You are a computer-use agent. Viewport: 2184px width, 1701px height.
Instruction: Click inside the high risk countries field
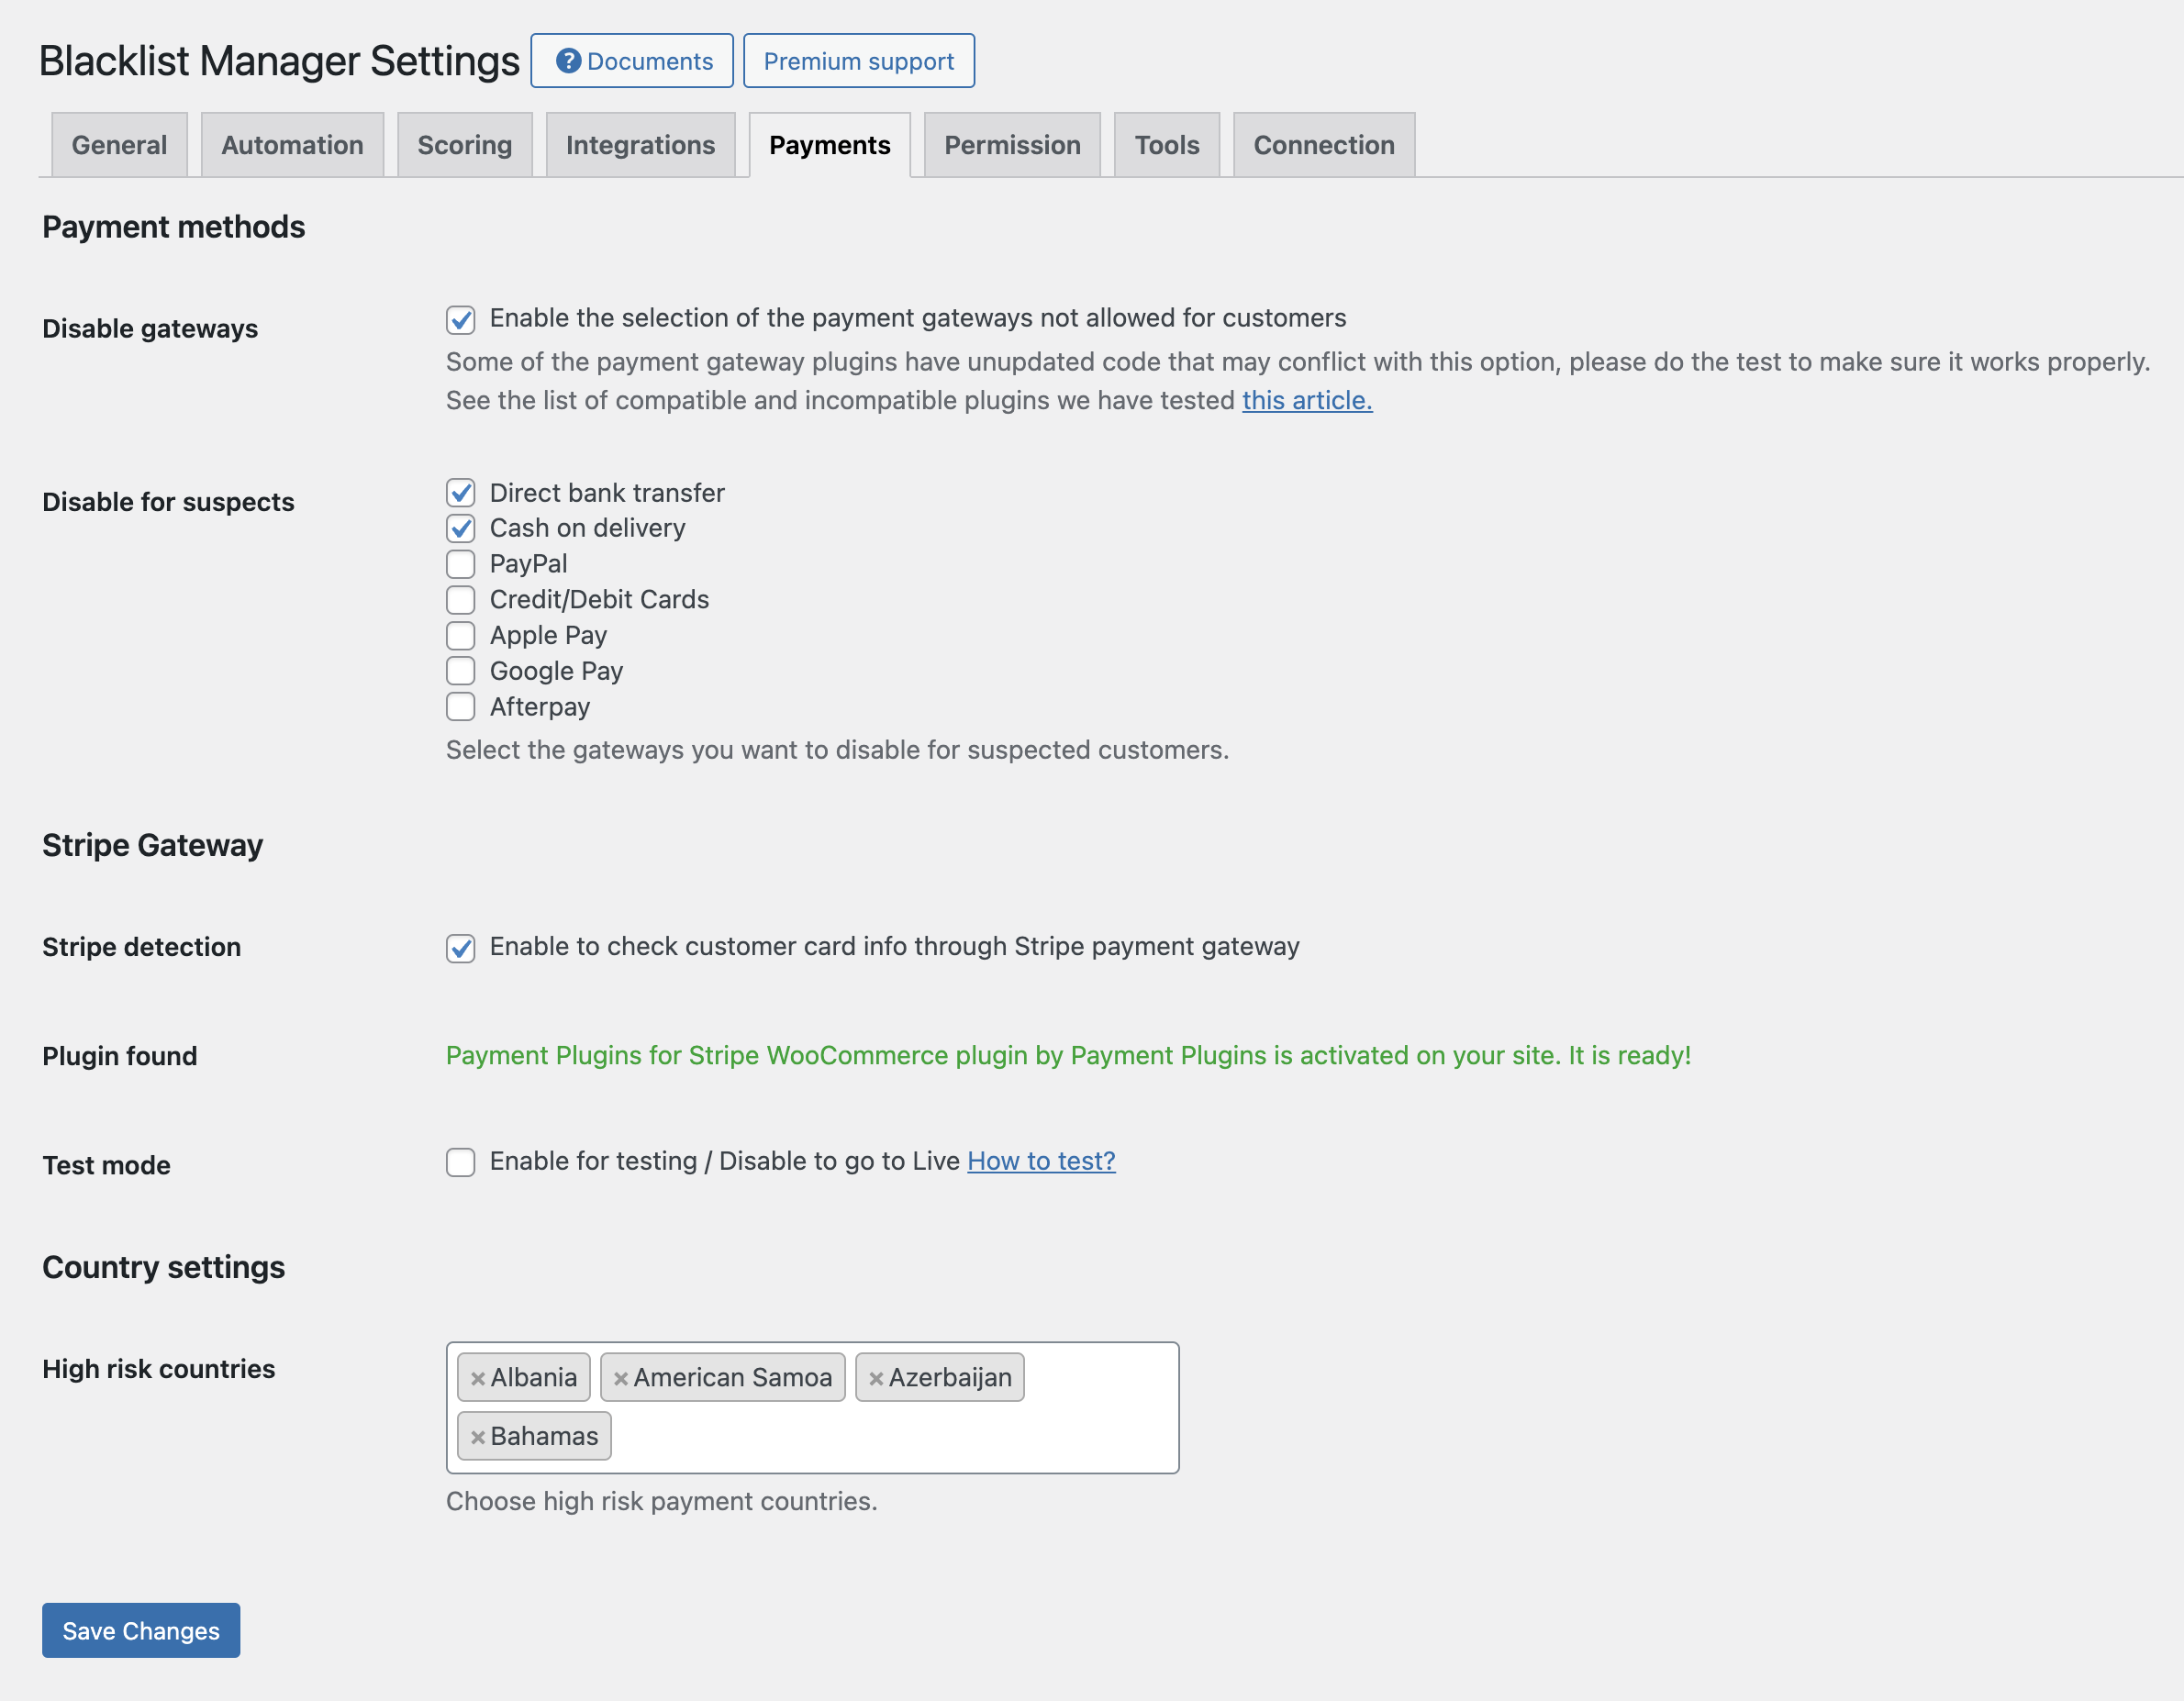pyautogui.click(x=812, y=1408)
